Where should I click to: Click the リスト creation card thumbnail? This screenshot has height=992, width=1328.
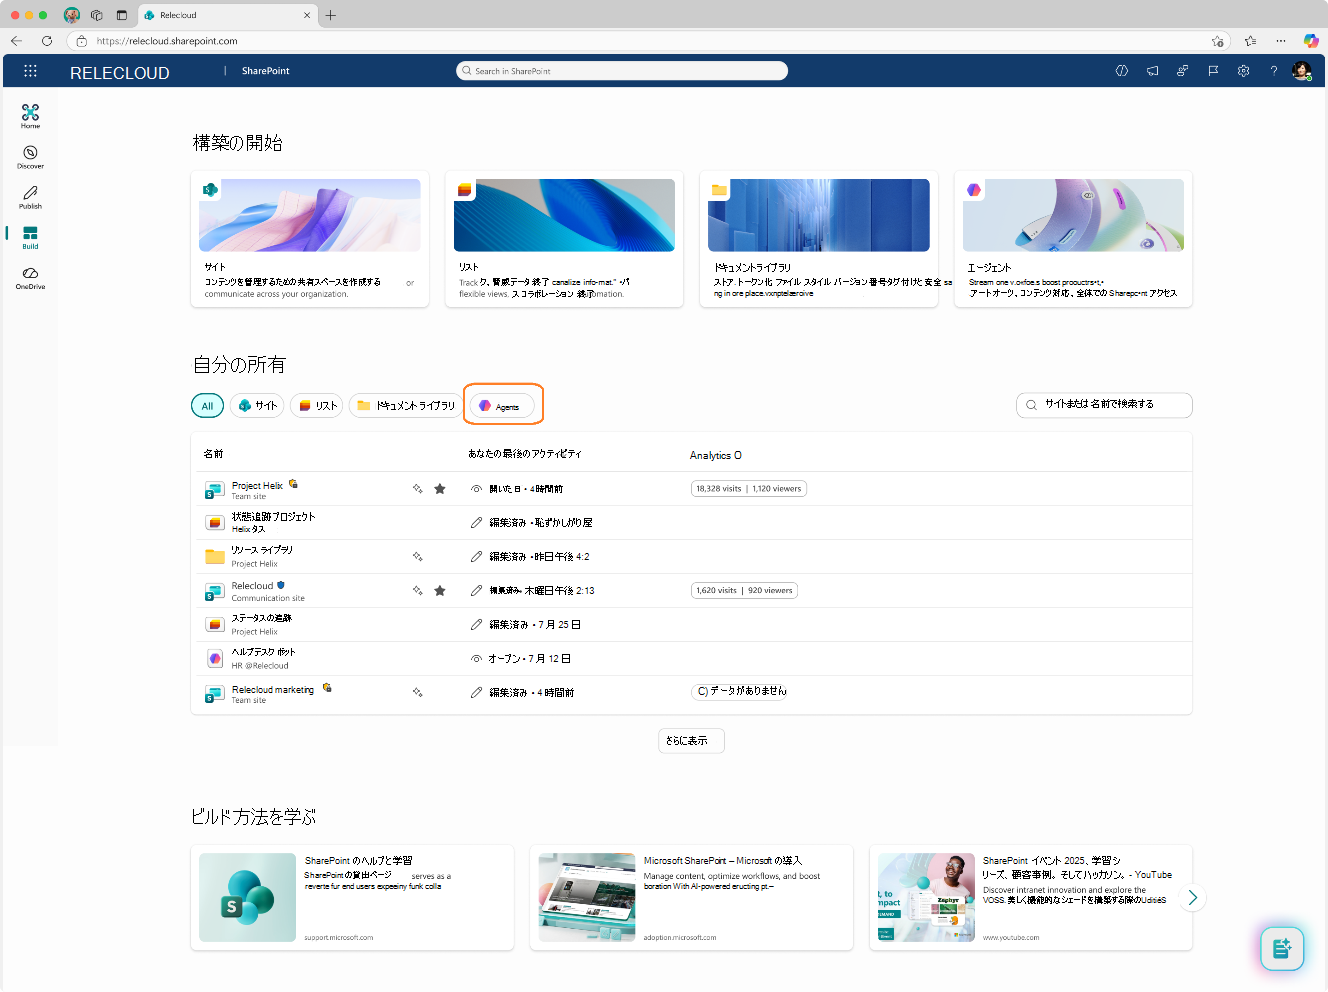564,215
